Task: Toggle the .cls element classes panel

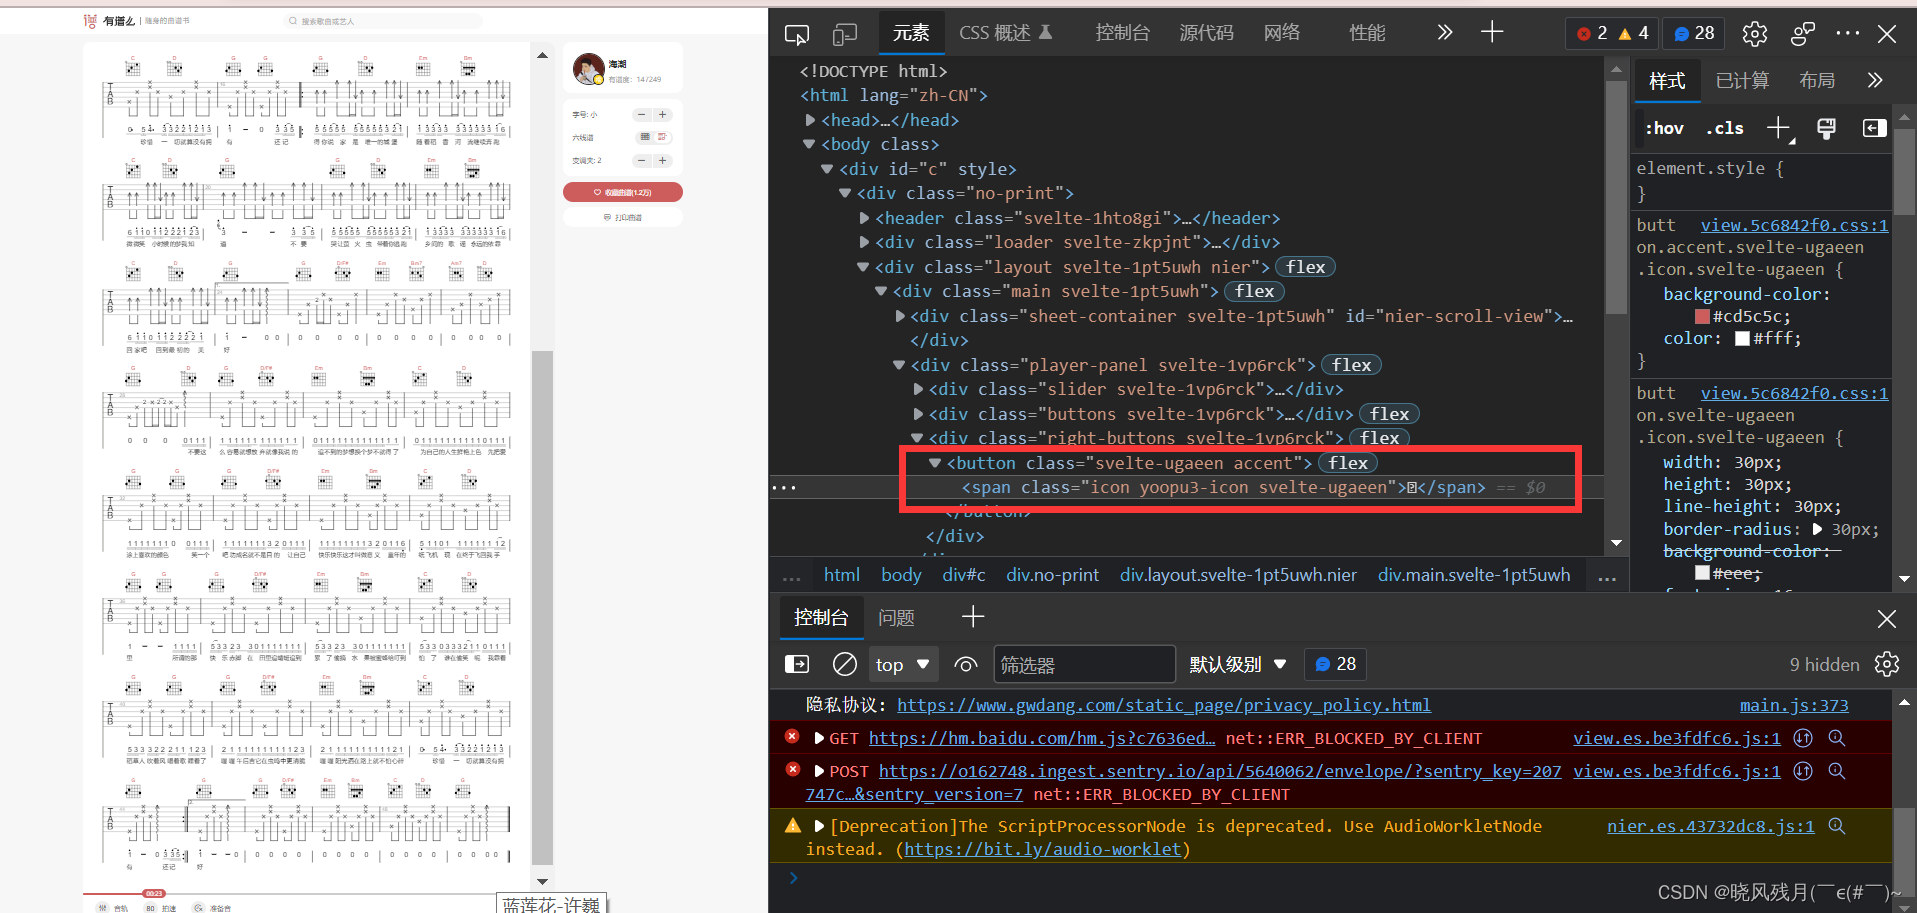Action: pyautogui.click(x=1725, y=128)
